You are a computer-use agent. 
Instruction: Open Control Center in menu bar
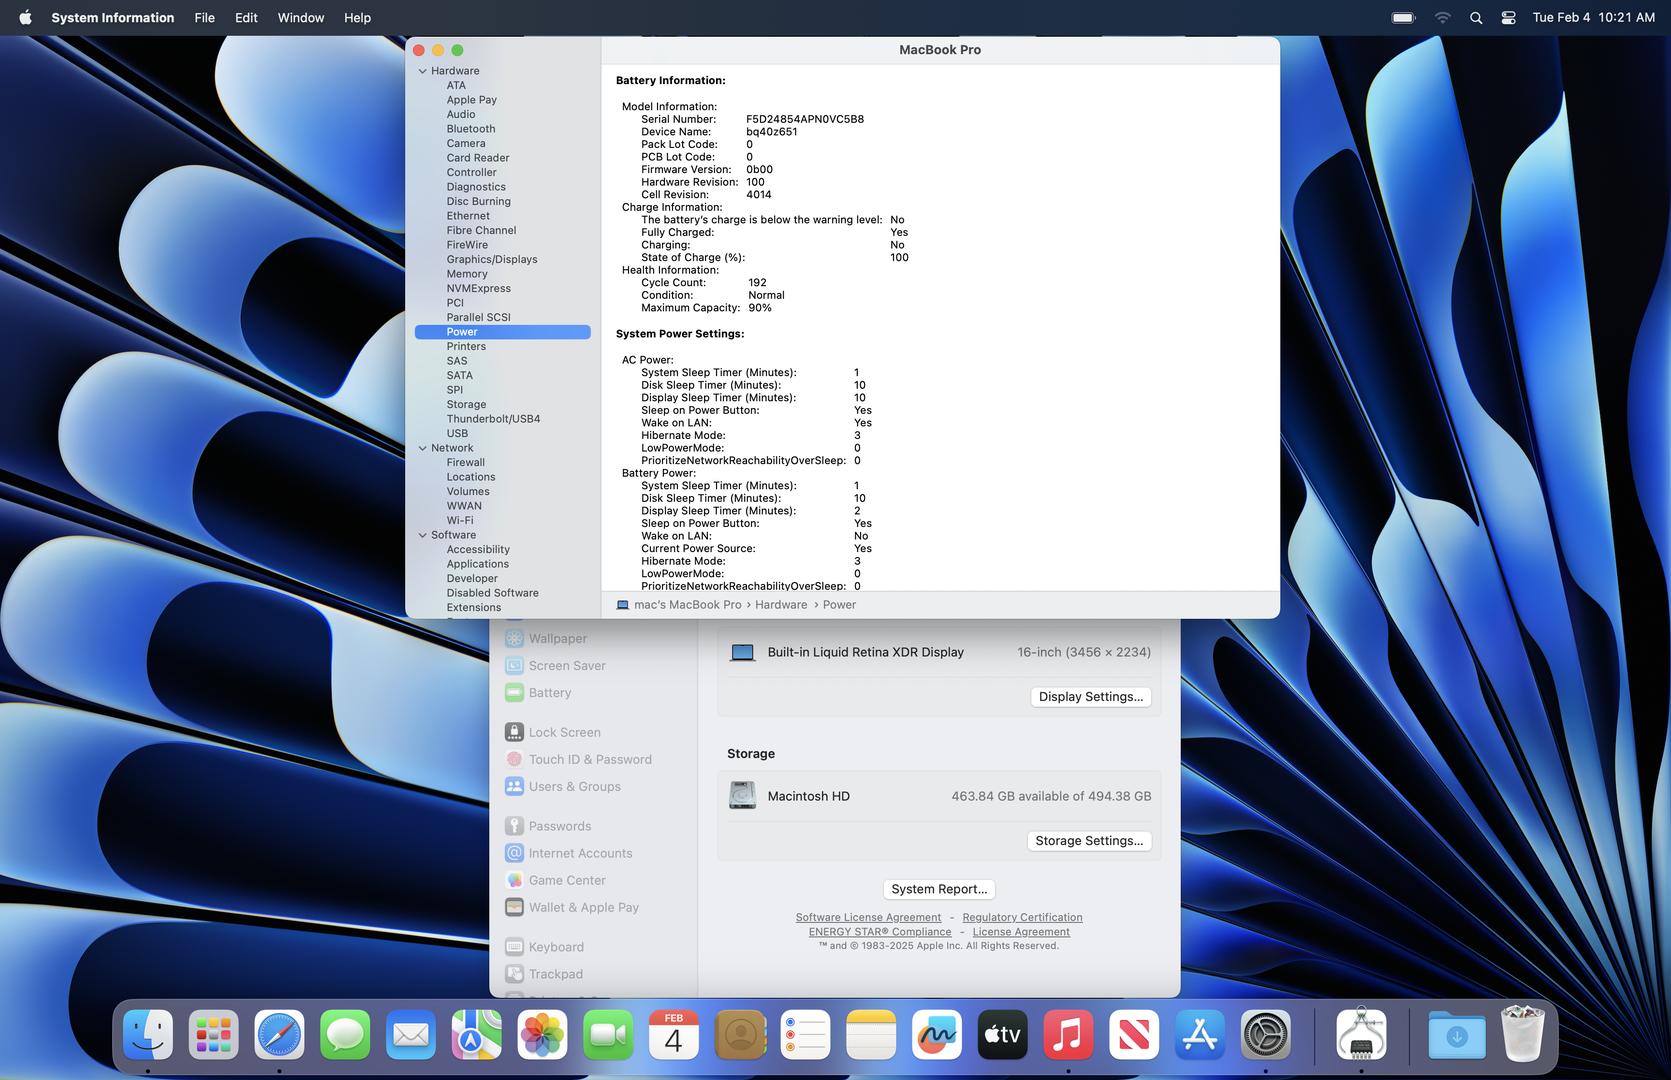pyautogui.click(x=1508, y=18)
